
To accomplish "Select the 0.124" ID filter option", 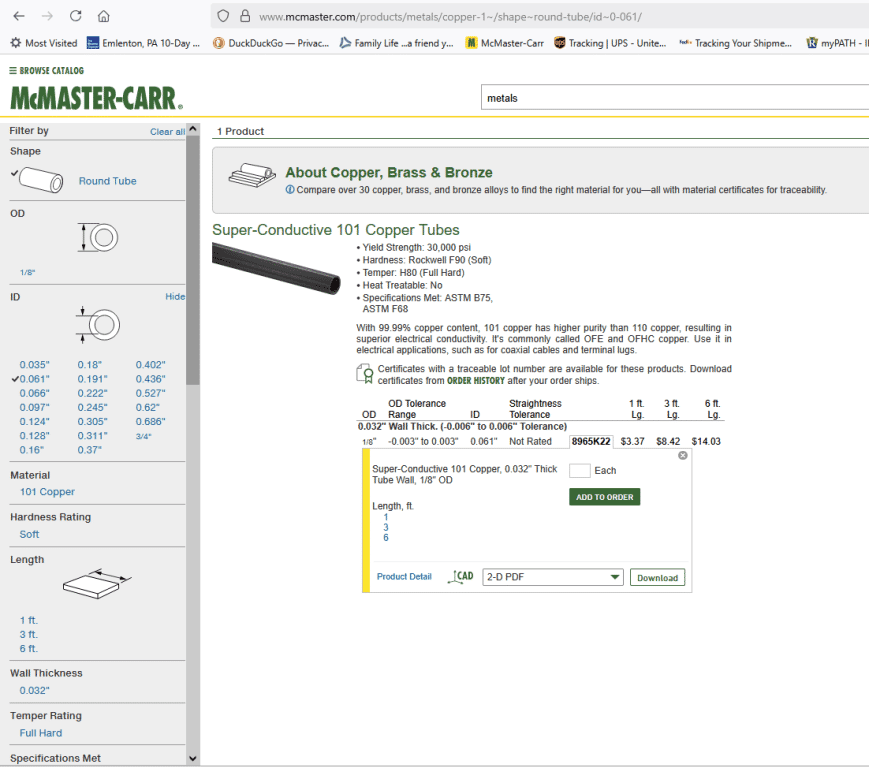I will pos(34,422).
